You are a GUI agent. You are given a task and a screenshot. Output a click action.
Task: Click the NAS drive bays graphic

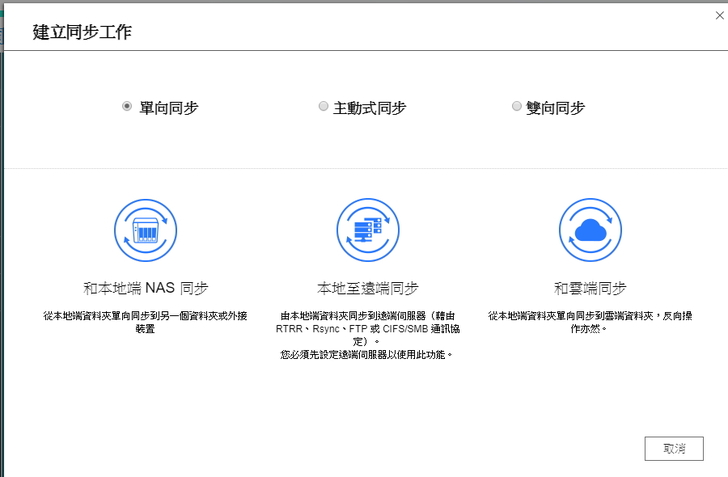coord(146,232)
